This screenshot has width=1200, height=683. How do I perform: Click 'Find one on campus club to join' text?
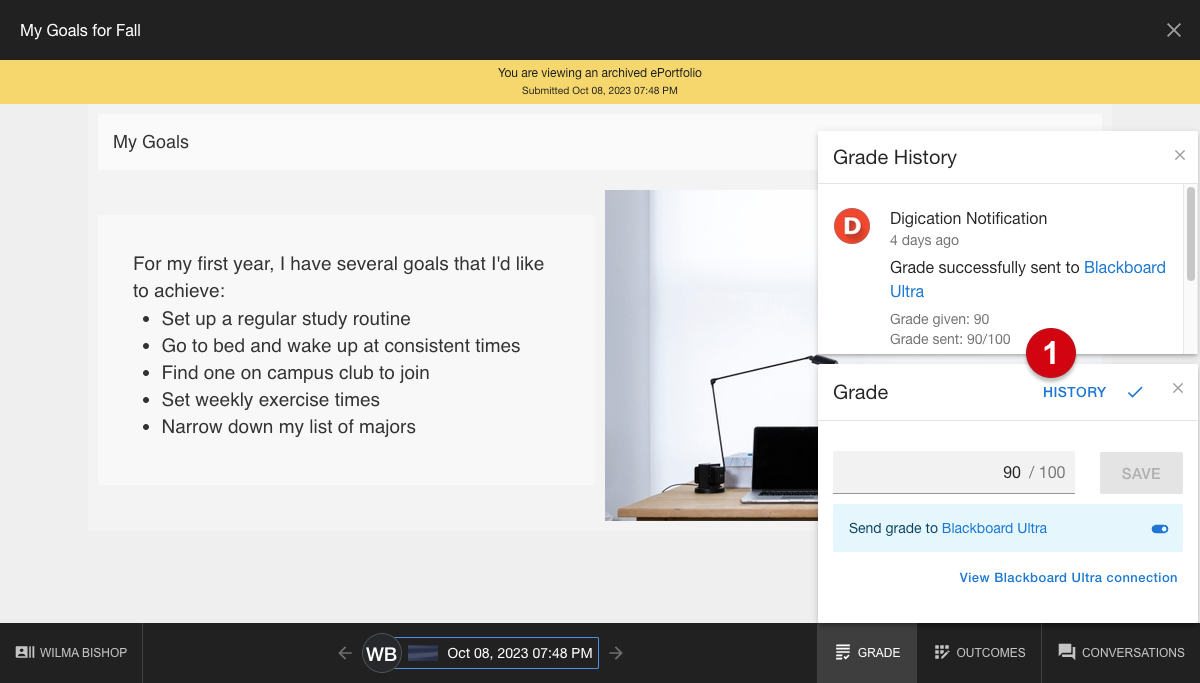(x=296, y=373)
